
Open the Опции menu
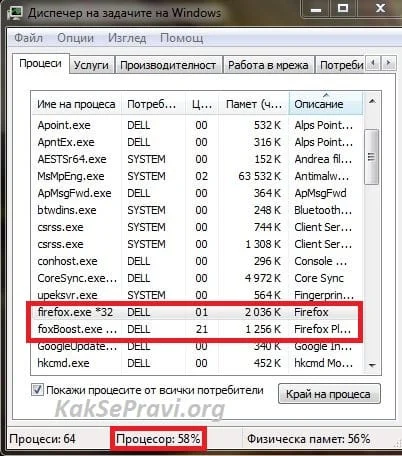coord(75,38)
